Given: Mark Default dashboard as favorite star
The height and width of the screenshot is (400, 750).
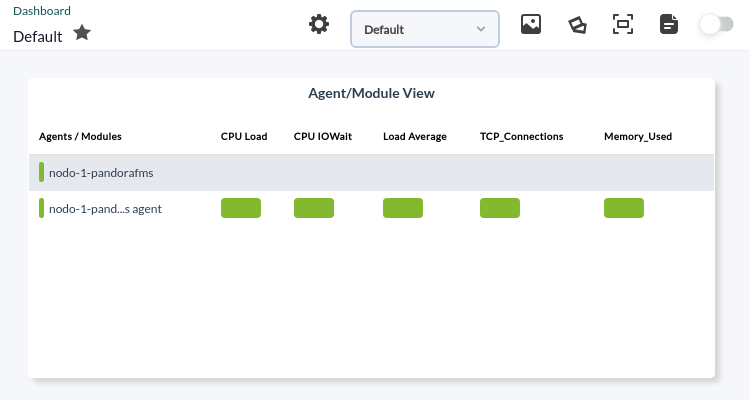Looking at the screenshot, I should pyautogui.click(x=82, y=33).
